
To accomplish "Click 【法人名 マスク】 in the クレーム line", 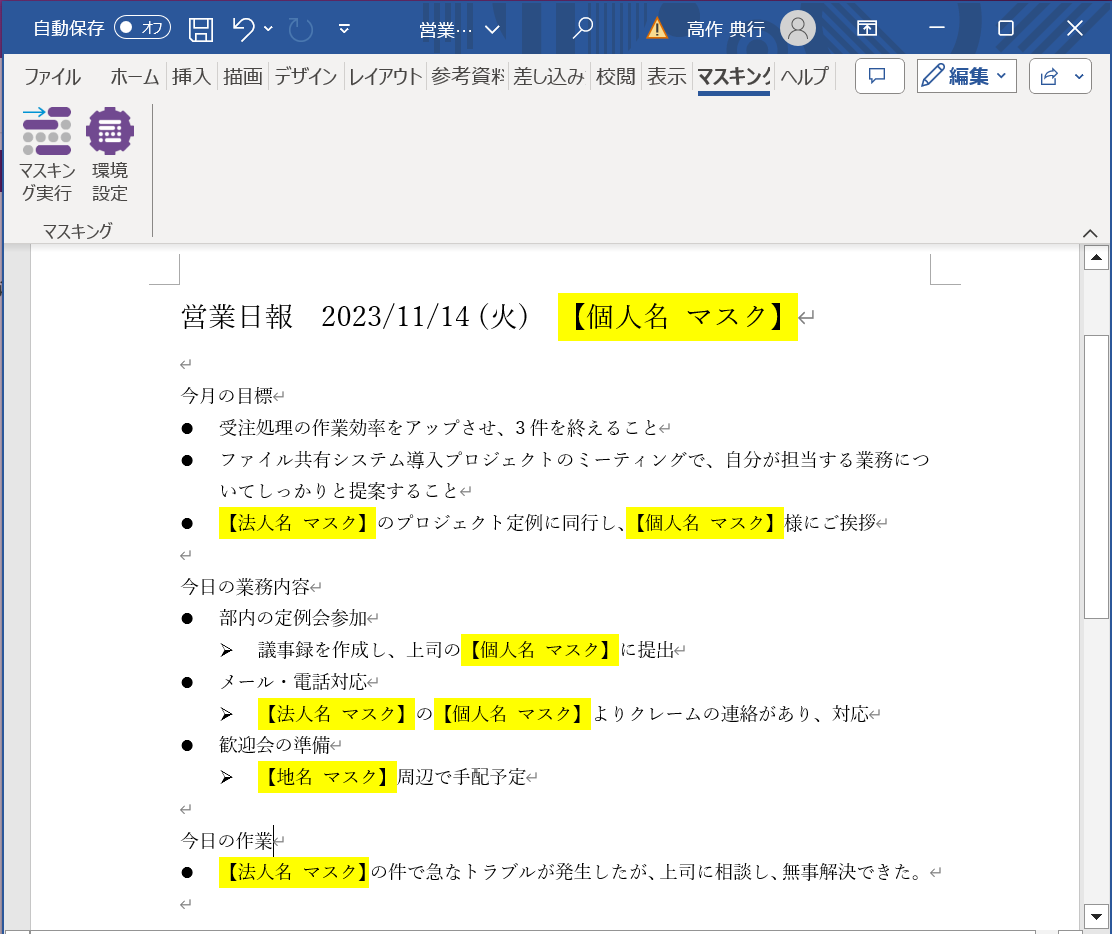I will [336, 713].
